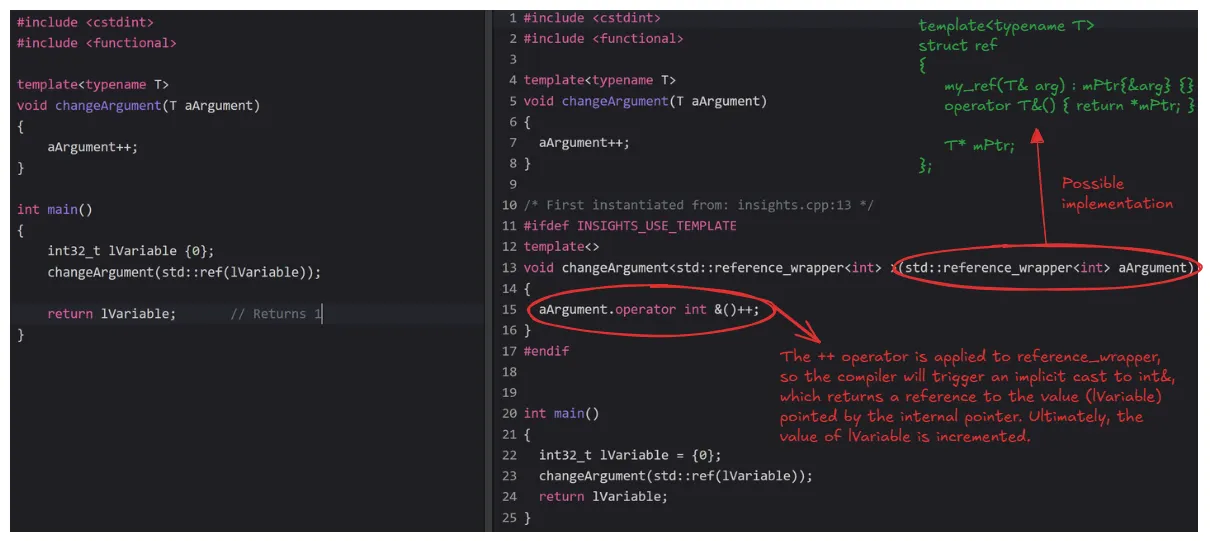This screenshot has height=541, width=1210.
Task: Click the 'Possible implementation' red annotation
Action: pyautogui.click(x=1117, y=194)
